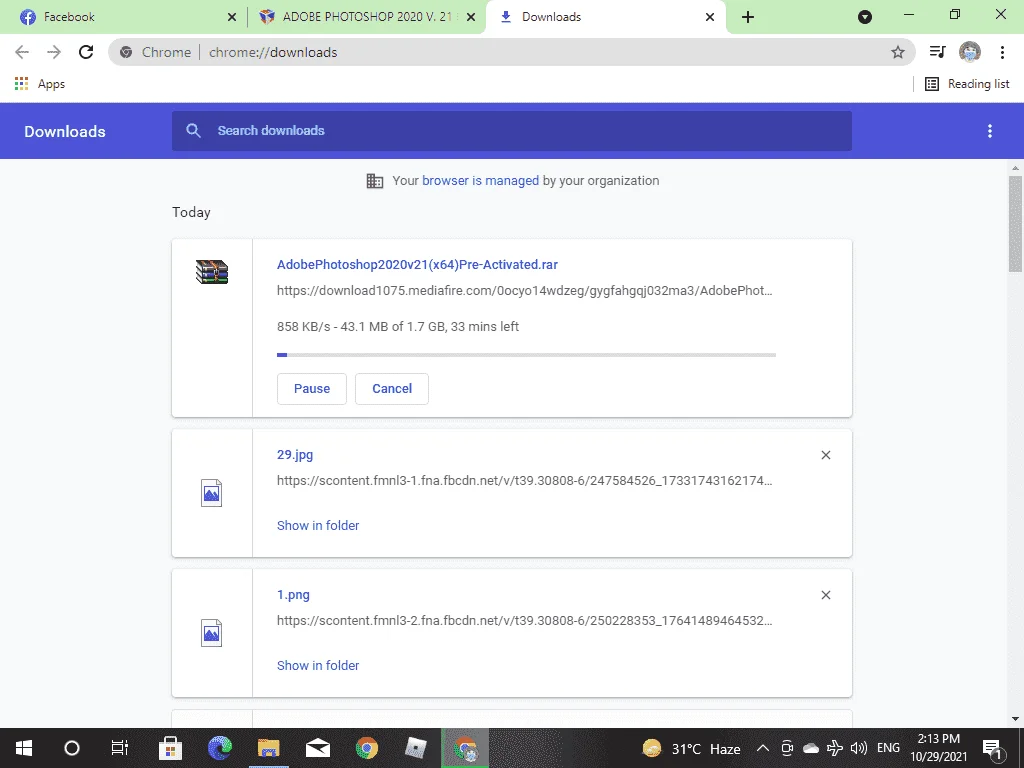Open the 31°C Haze weather widget
Image resolution: width=1024 pixels, height=768 pixels.
(x=692, y=748)
